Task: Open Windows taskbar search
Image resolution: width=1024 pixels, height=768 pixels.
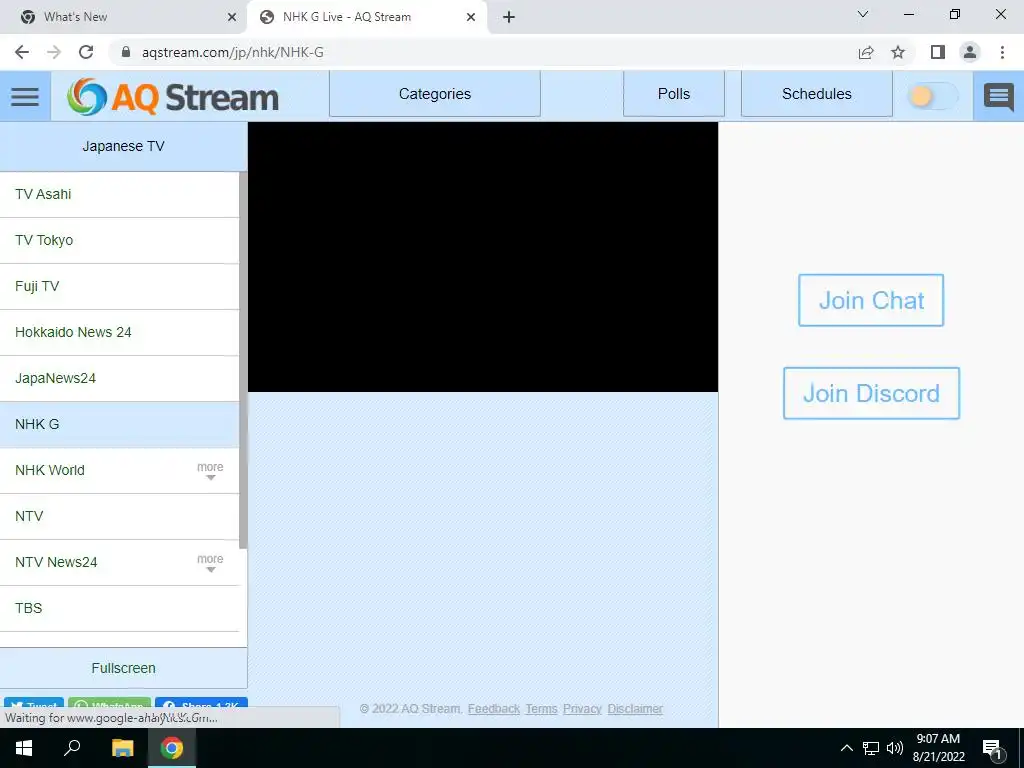Action: 72,748
